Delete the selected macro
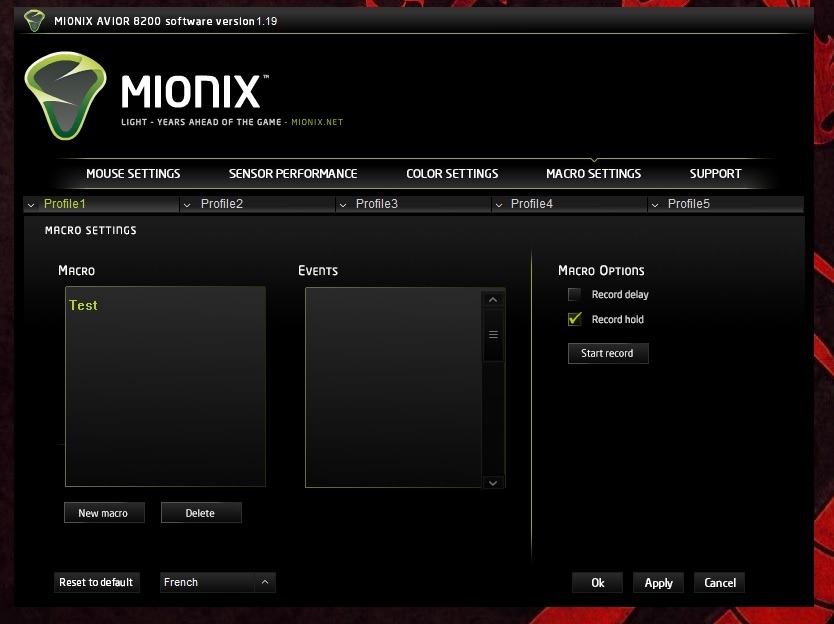 201,513
